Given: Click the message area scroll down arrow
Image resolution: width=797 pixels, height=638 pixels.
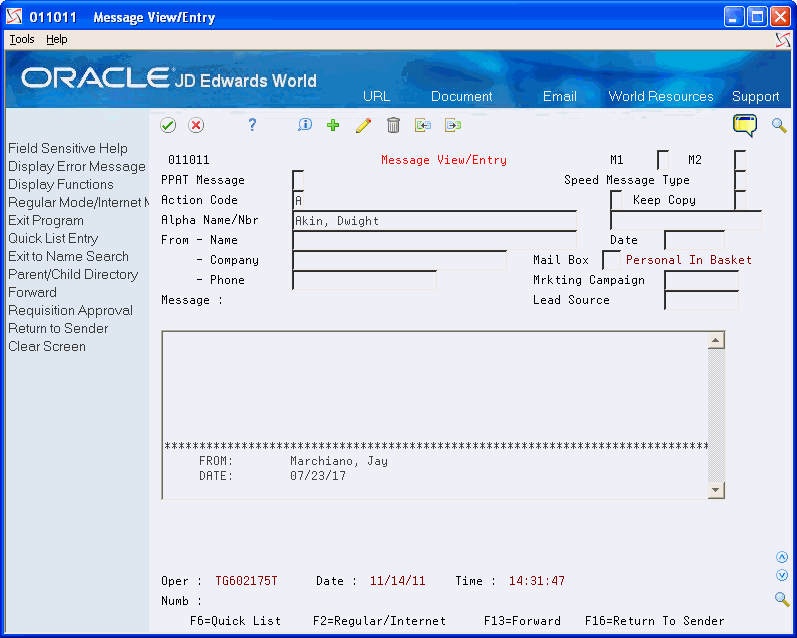Looking at the screenshot, I should 716,490.
